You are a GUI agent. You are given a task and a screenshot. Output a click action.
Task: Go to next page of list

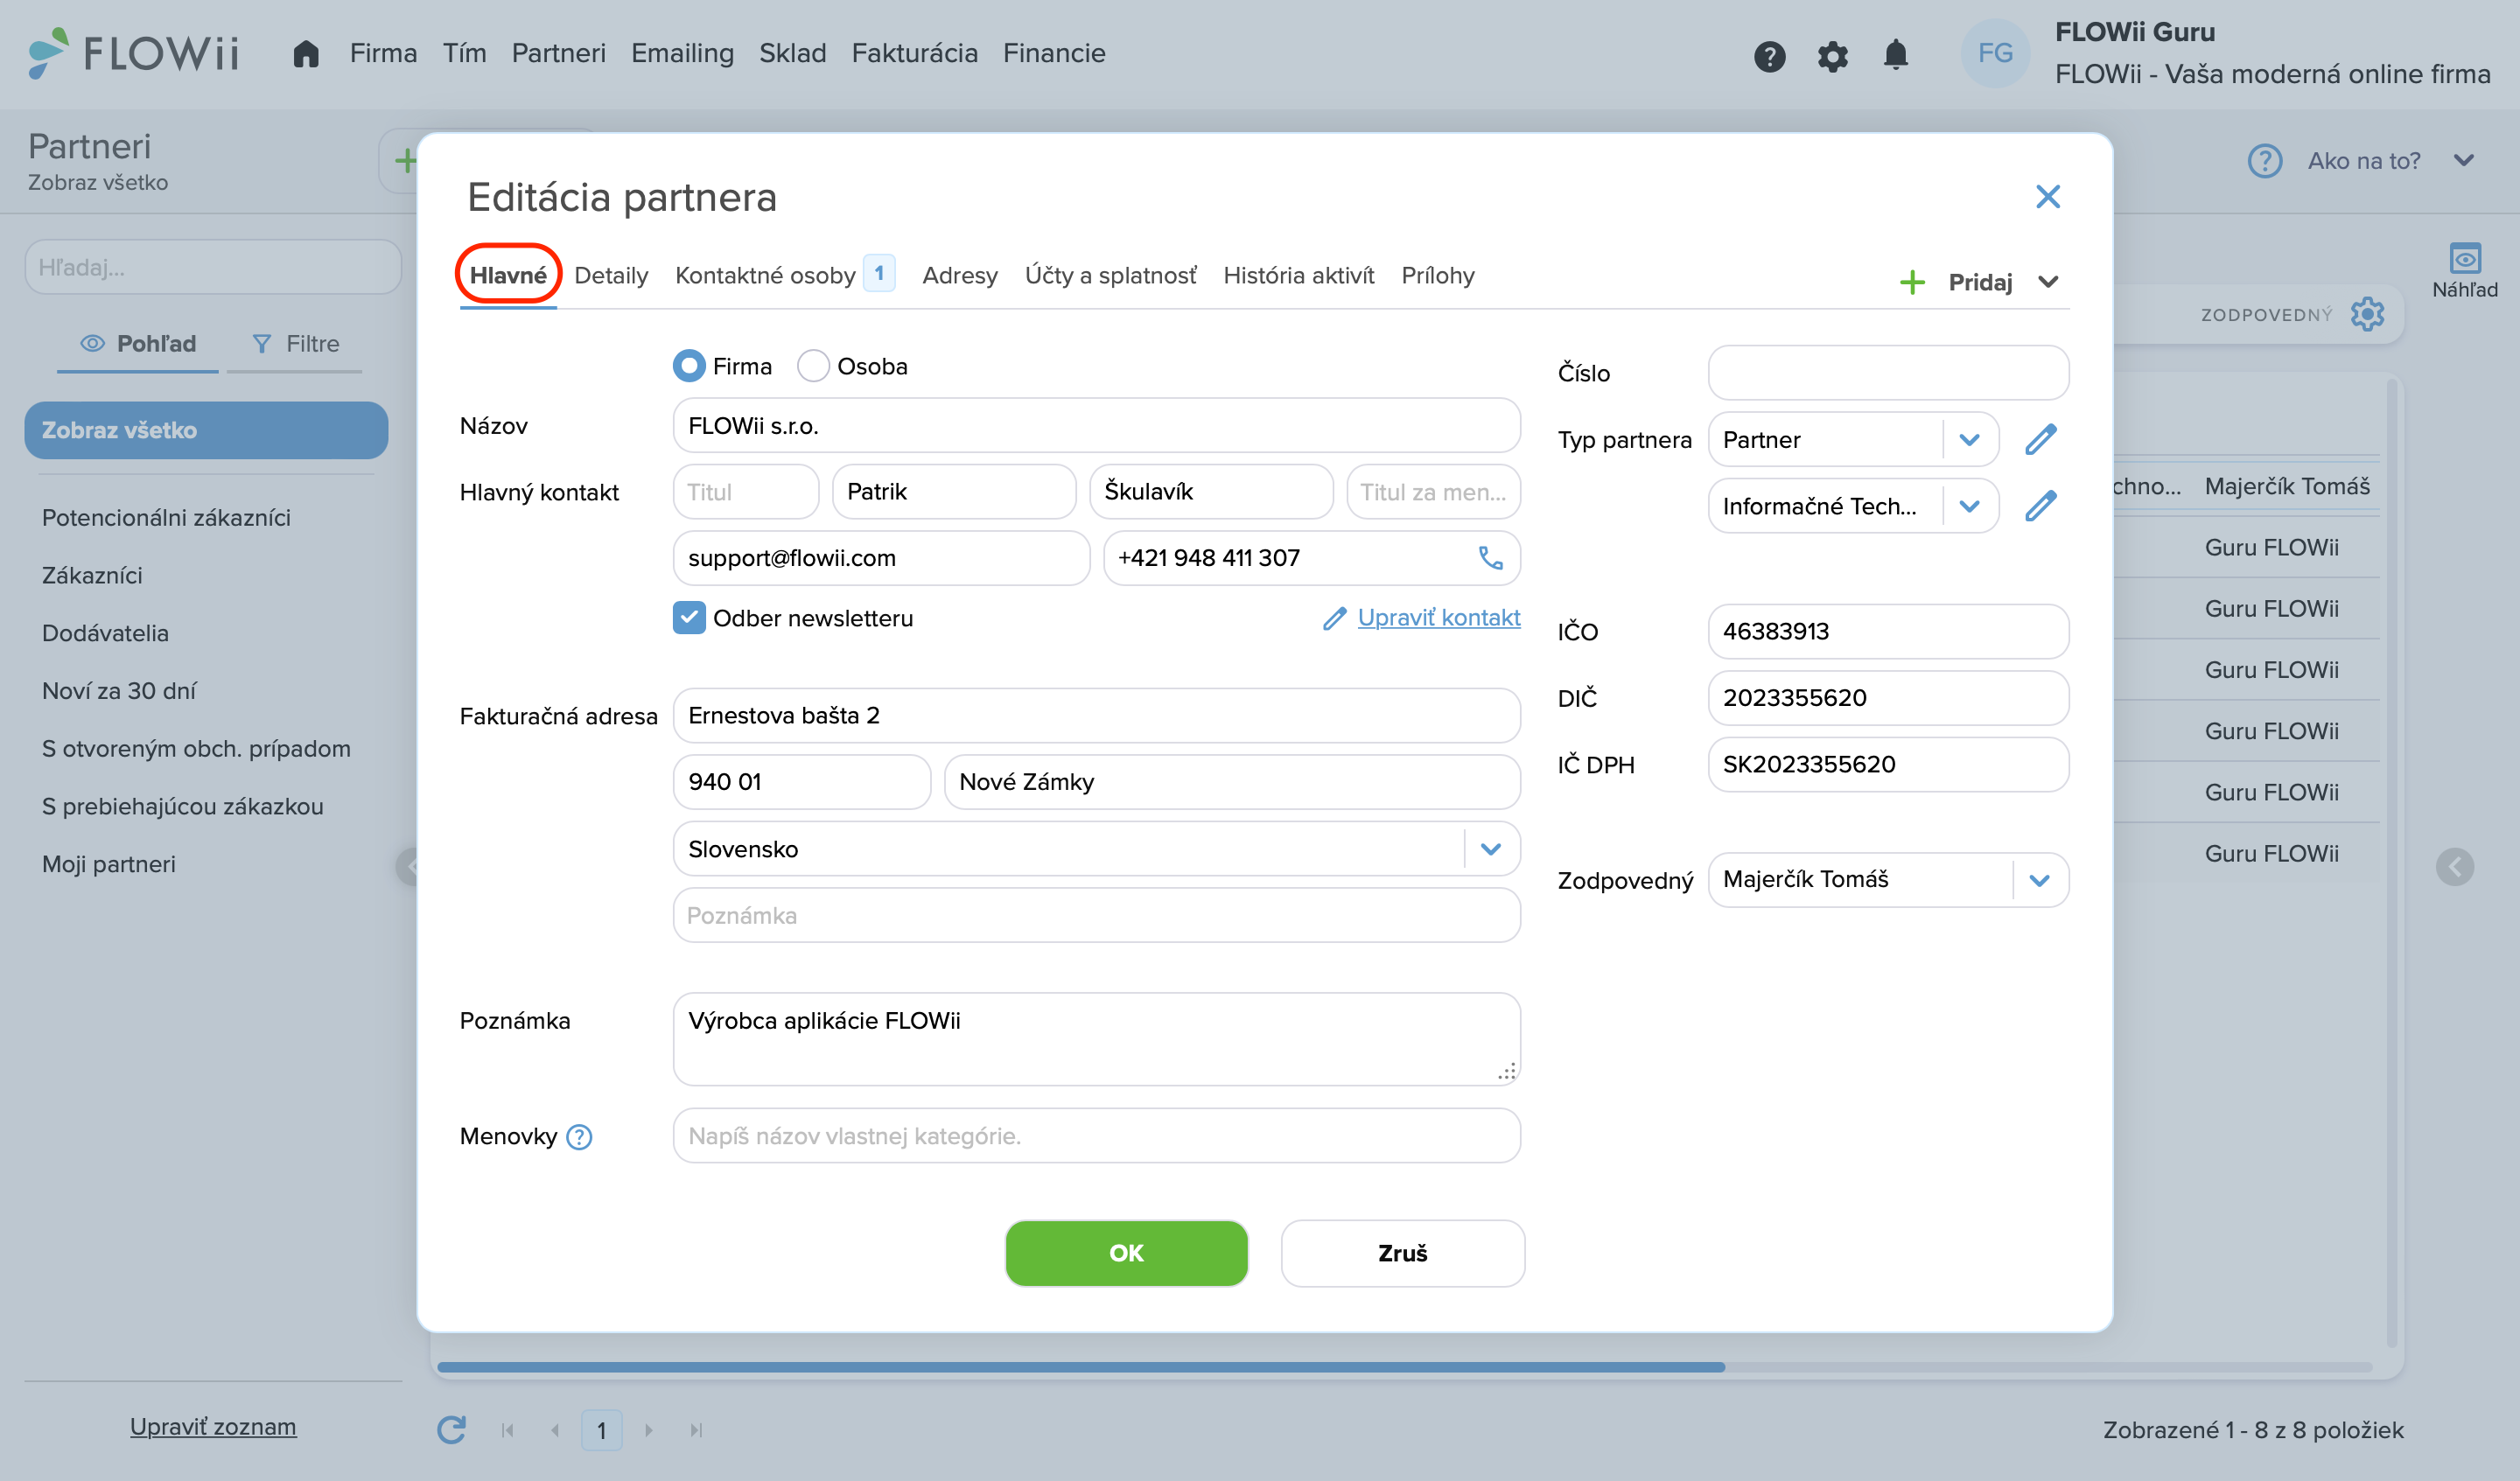(x=648, y=1430)
